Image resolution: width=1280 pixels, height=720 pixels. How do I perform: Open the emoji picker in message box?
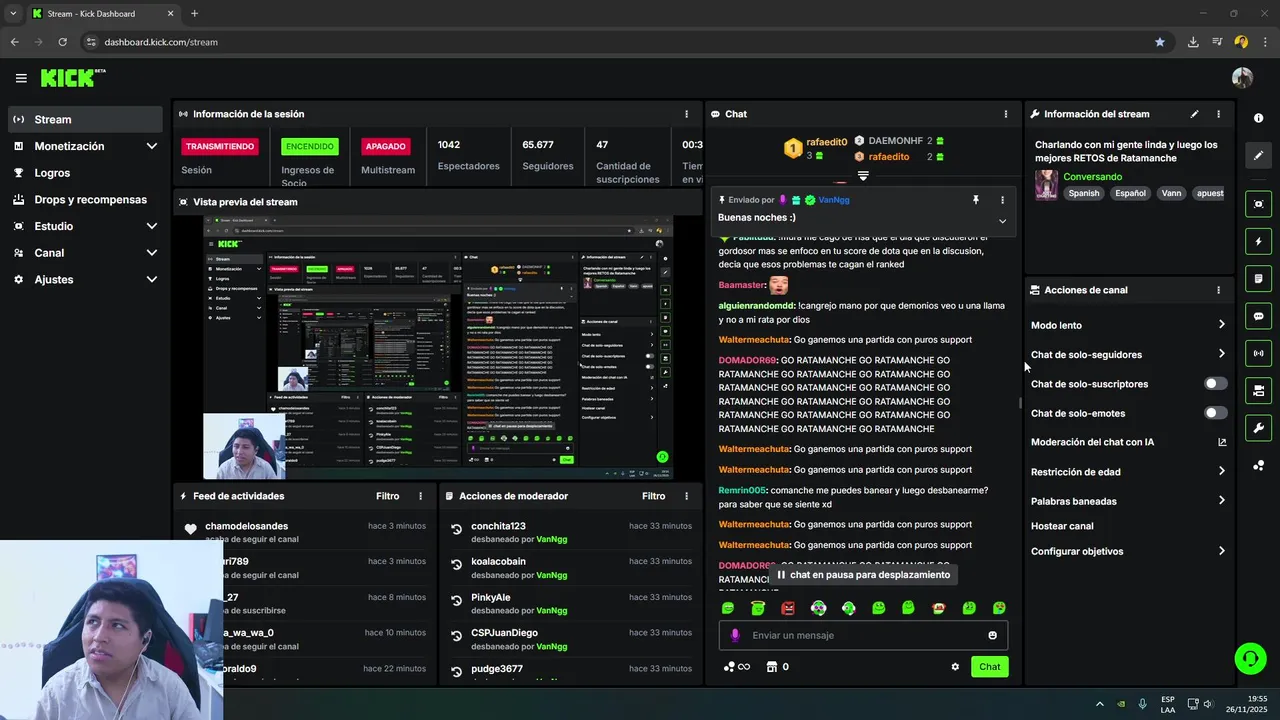click(x=992, y=635)
